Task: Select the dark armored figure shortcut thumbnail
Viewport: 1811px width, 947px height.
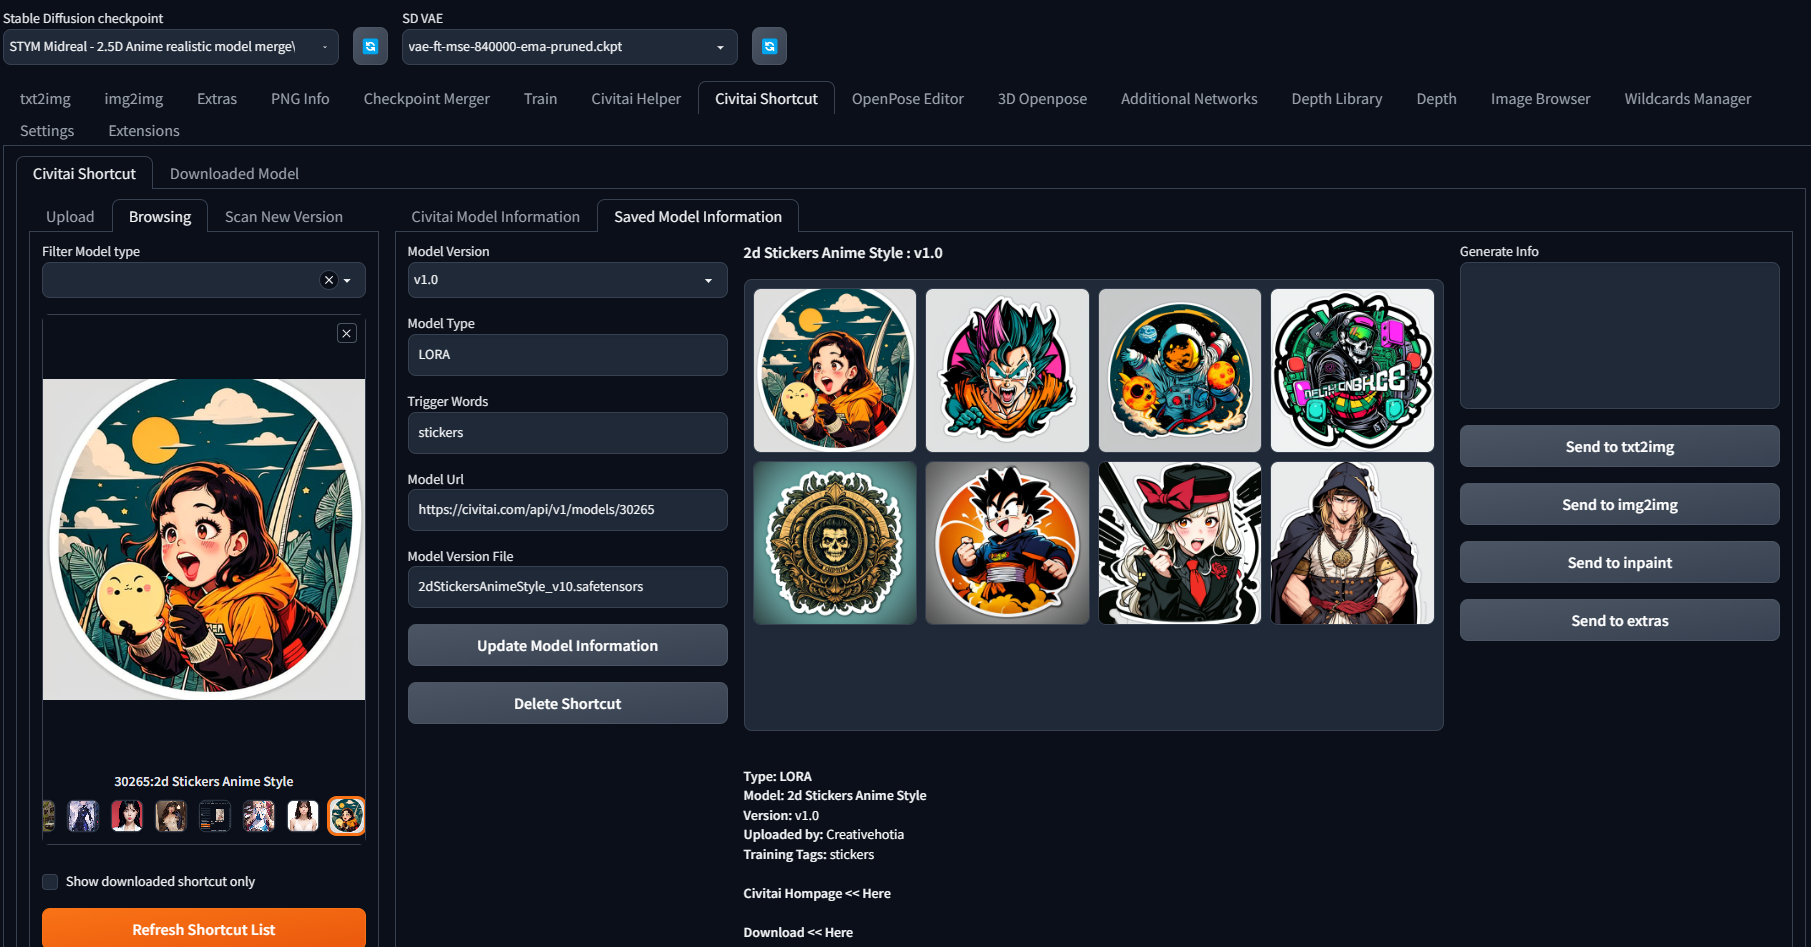Action: [83, 816]
